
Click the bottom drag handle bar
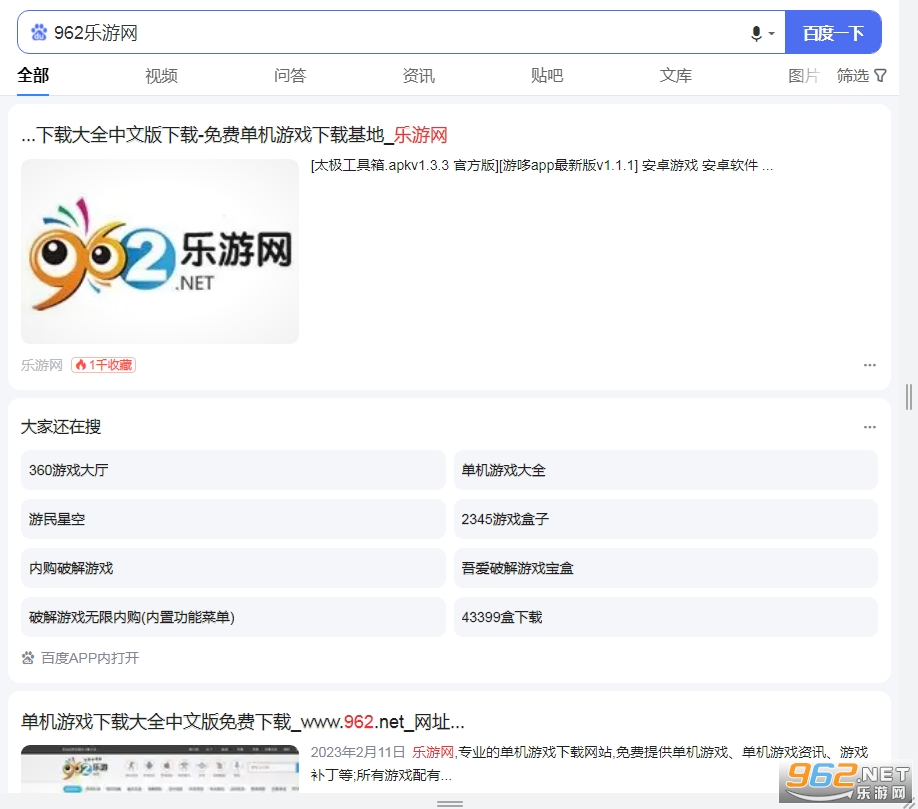pos(450,804)
